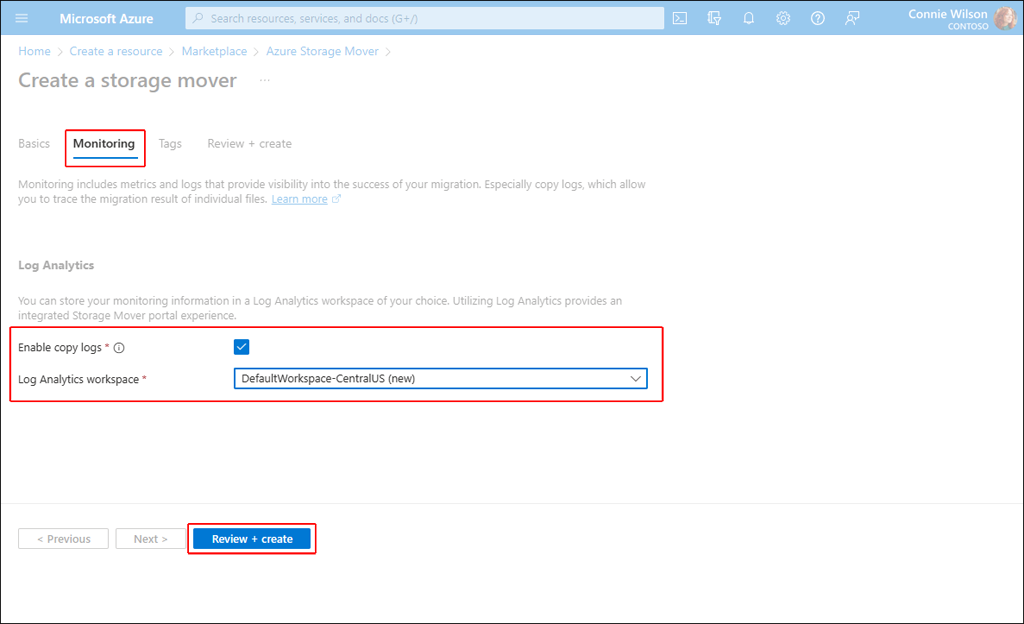
Task: Click the Next button
Action: coord(151,539)
